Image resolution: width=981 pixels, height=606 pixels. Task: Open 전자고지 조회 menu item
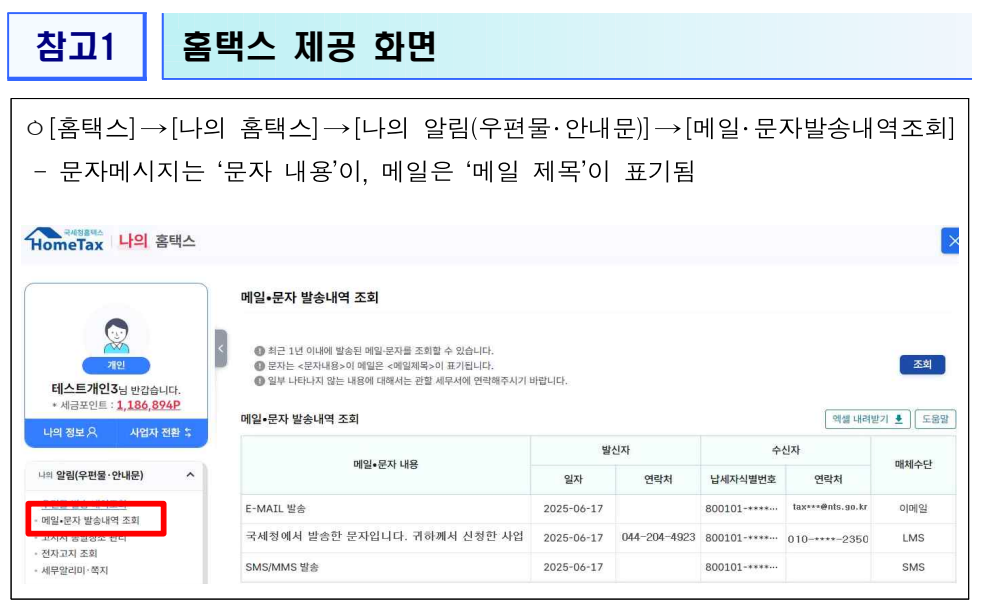[x=69, y=553]
